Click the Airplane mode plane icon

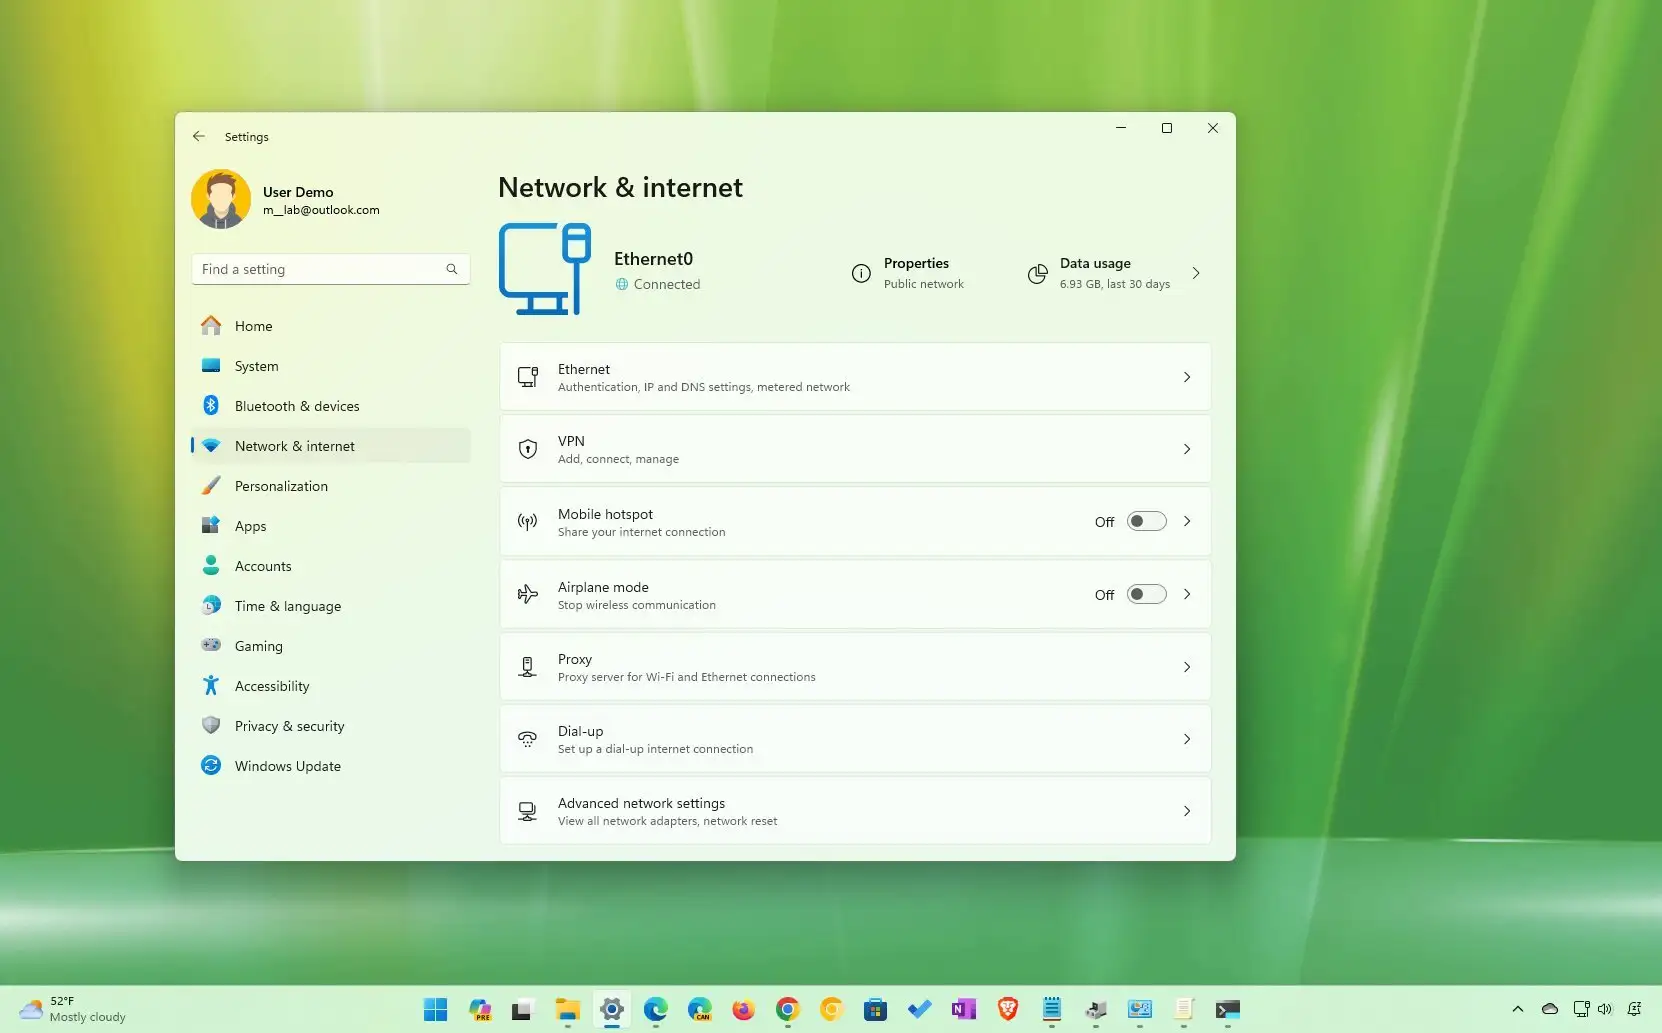pos(528,594)
